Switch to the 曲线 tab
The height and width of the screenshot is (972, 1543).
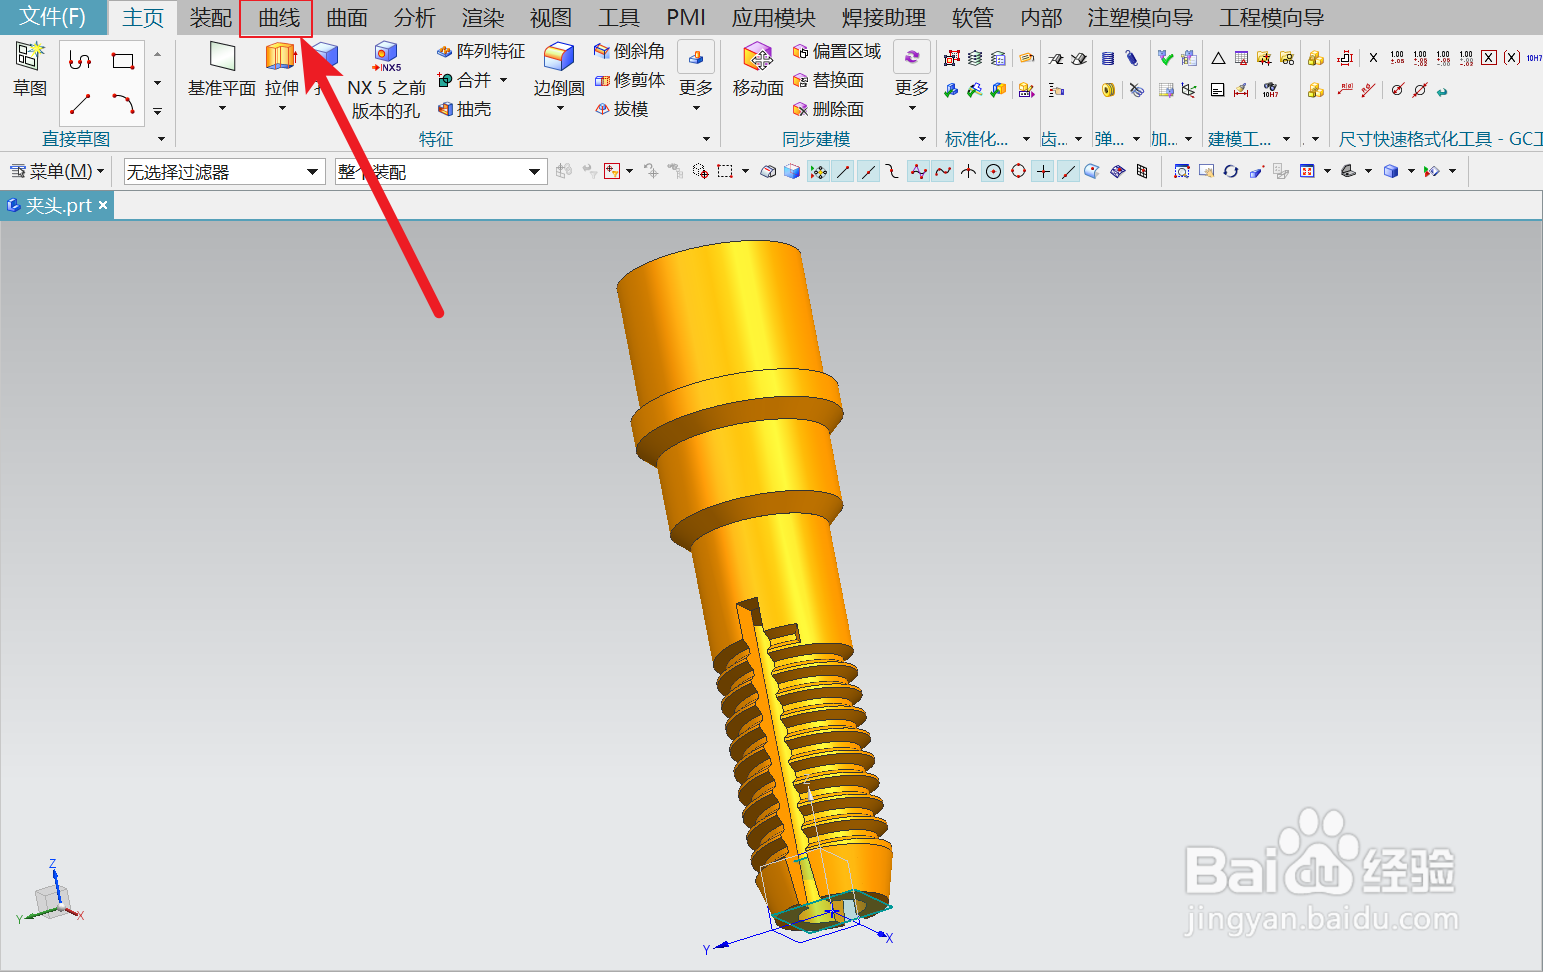pyautogui.click(x=278, y=18)
